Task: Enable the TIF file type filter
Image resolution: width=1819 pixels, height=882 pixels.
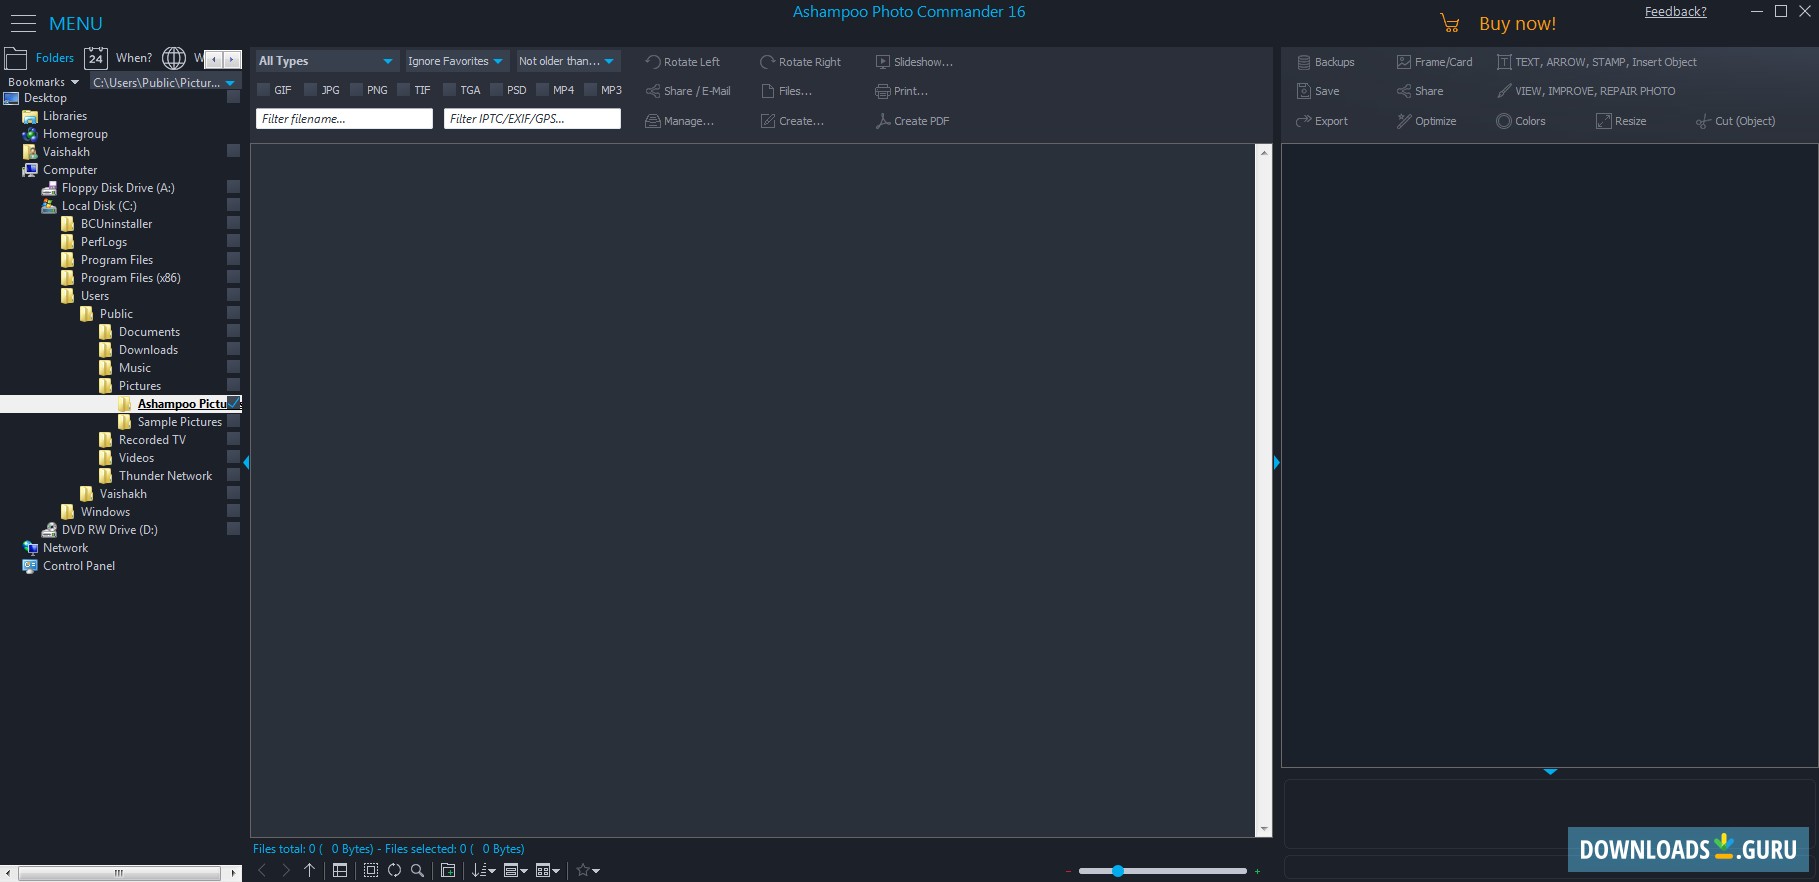Action: coord(404,90)
